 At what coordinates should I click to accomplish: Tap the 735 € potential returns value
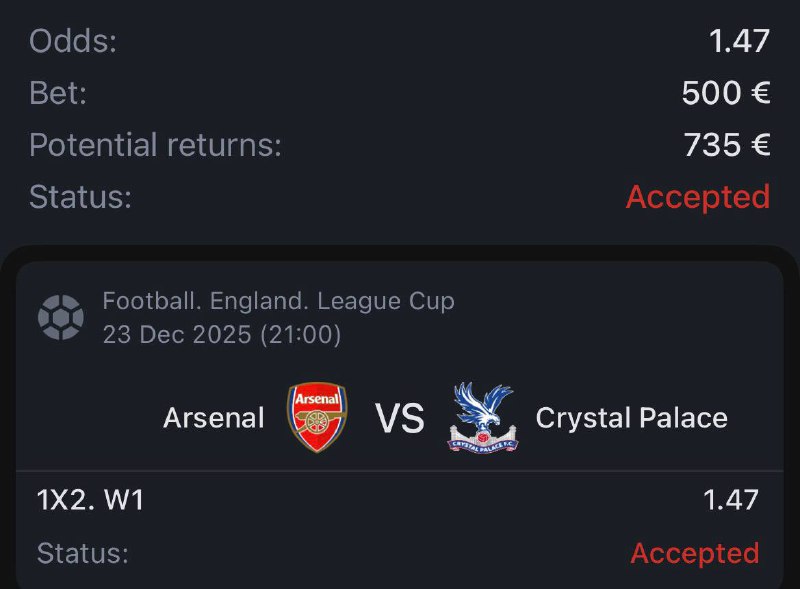click(x=726, y=145)
